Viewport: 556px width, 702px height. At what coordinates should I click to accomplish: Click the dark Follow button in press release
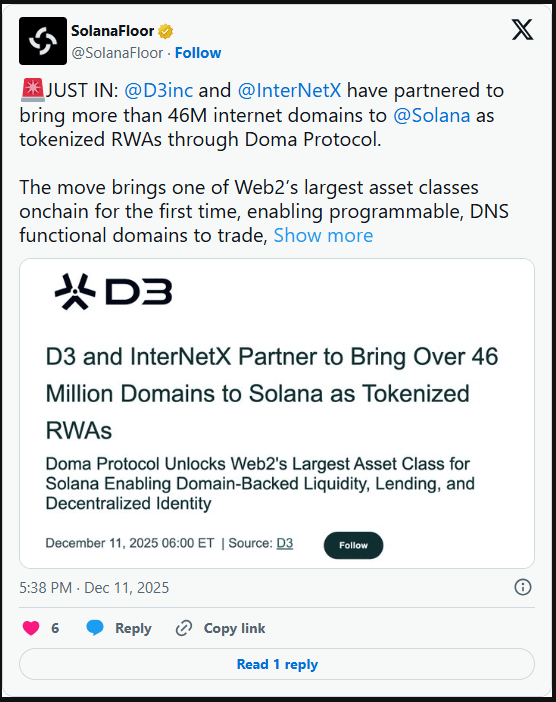pyautogui.click(x=353, y=545)
